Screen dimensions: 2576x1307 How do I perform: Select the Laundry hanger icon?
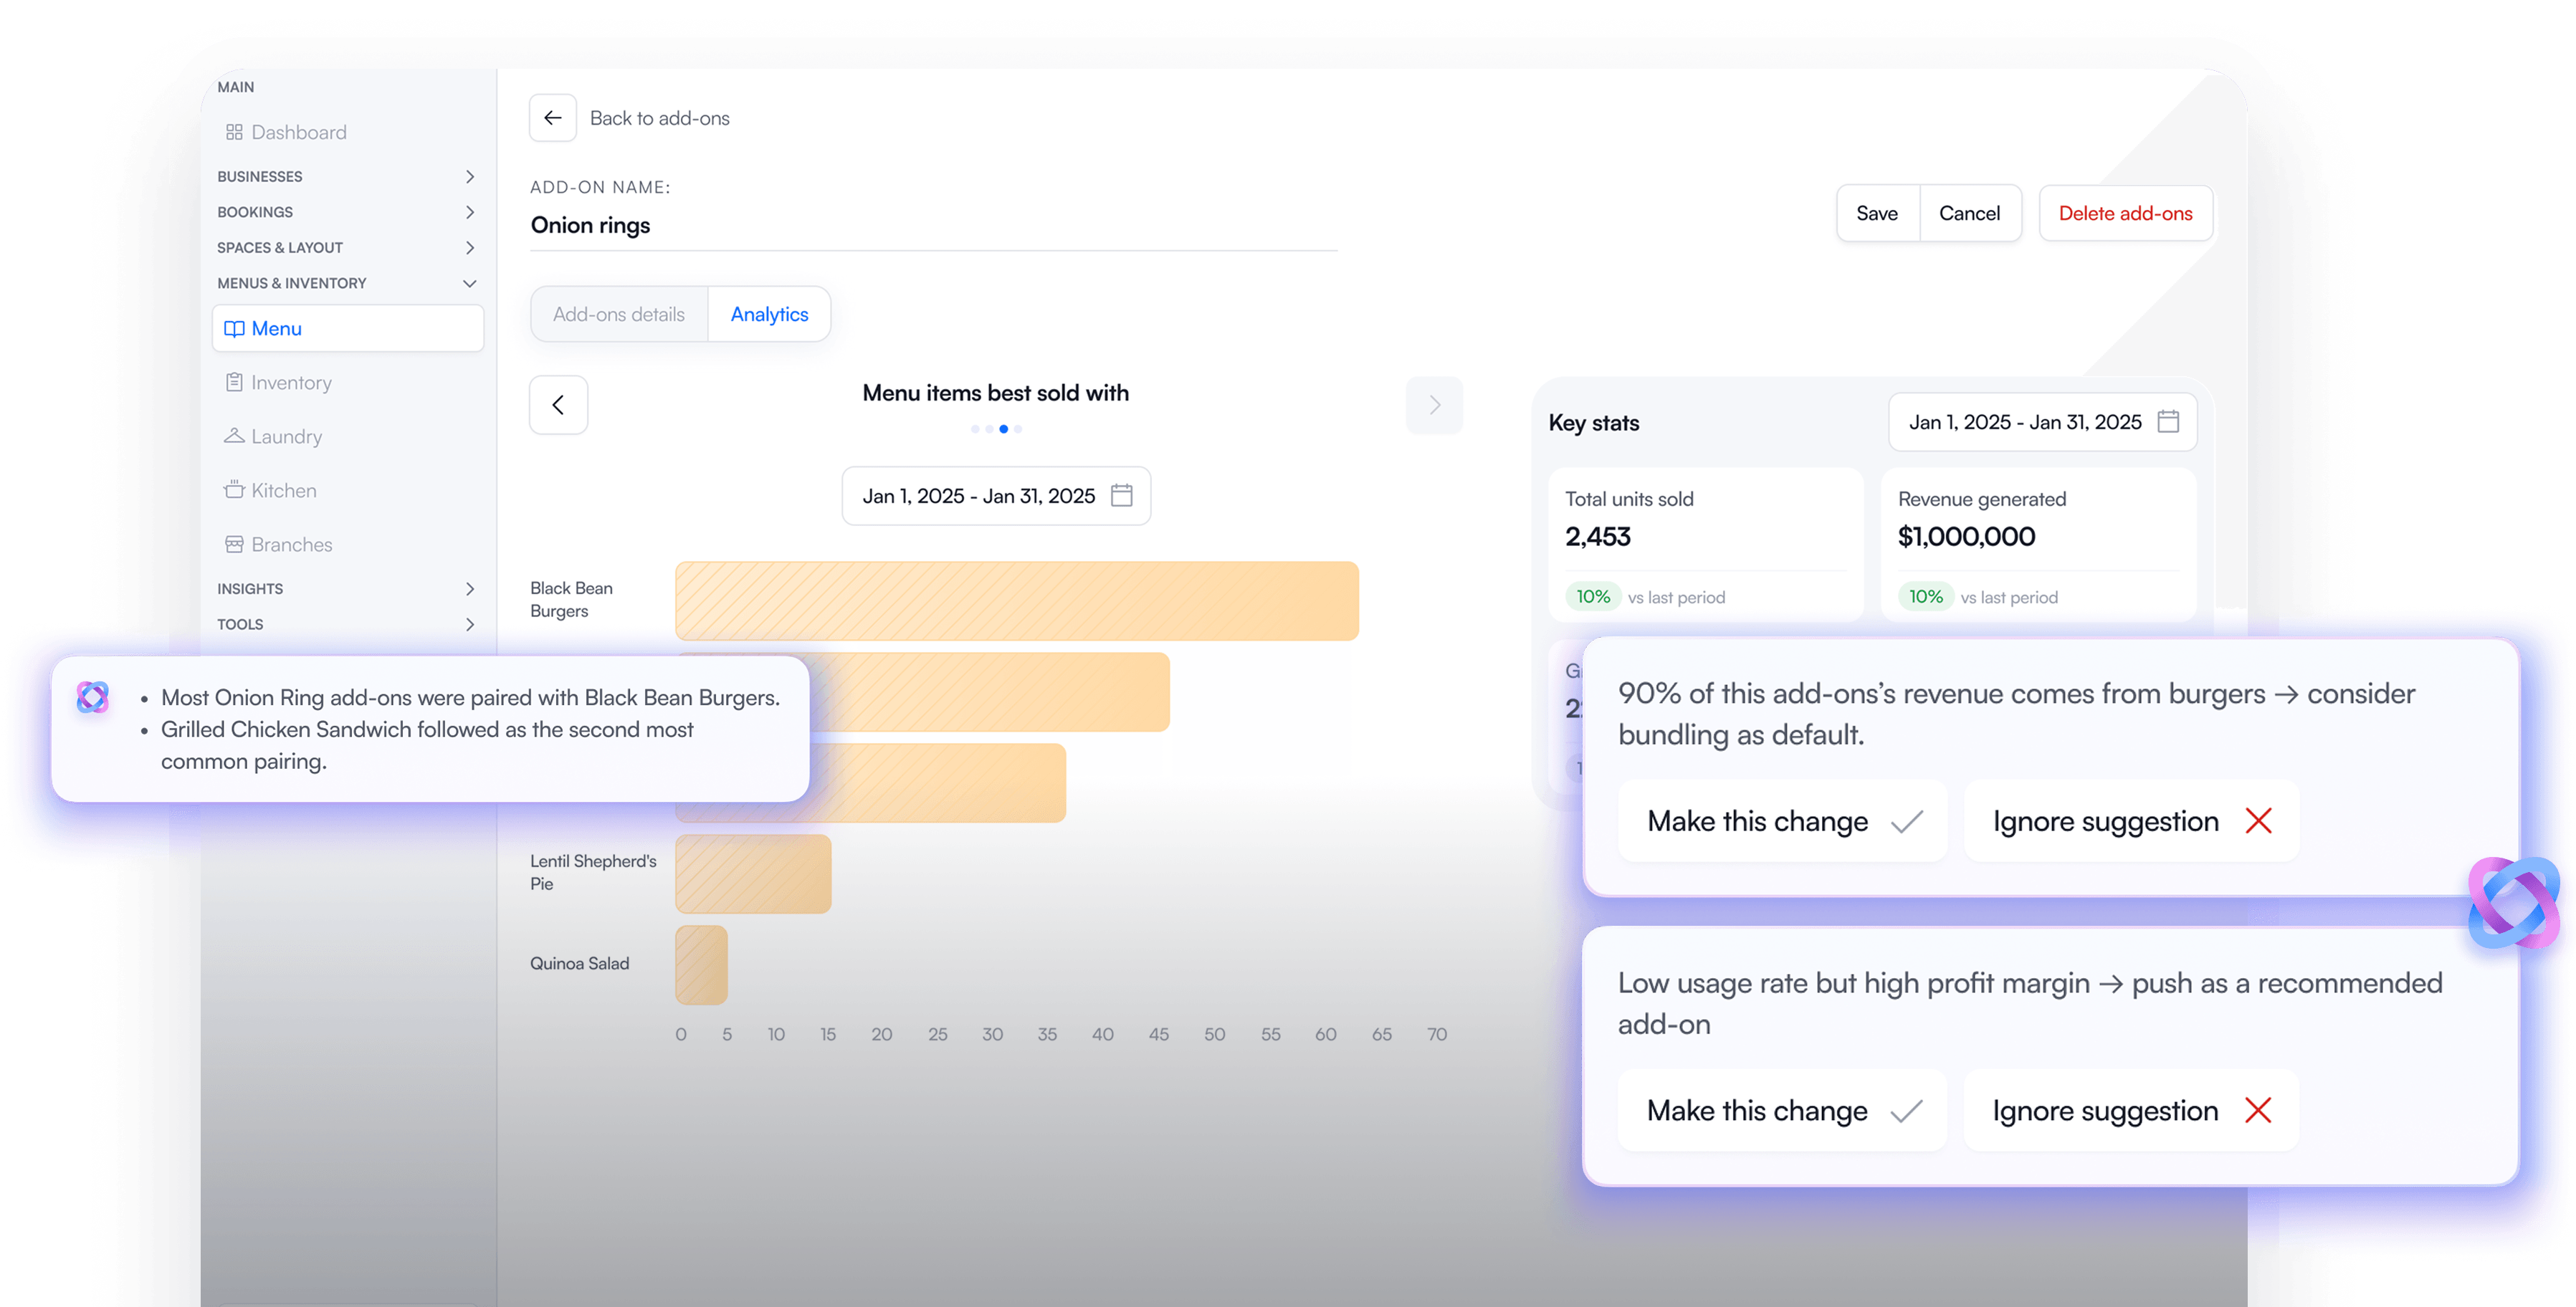[x=234, y=436]
